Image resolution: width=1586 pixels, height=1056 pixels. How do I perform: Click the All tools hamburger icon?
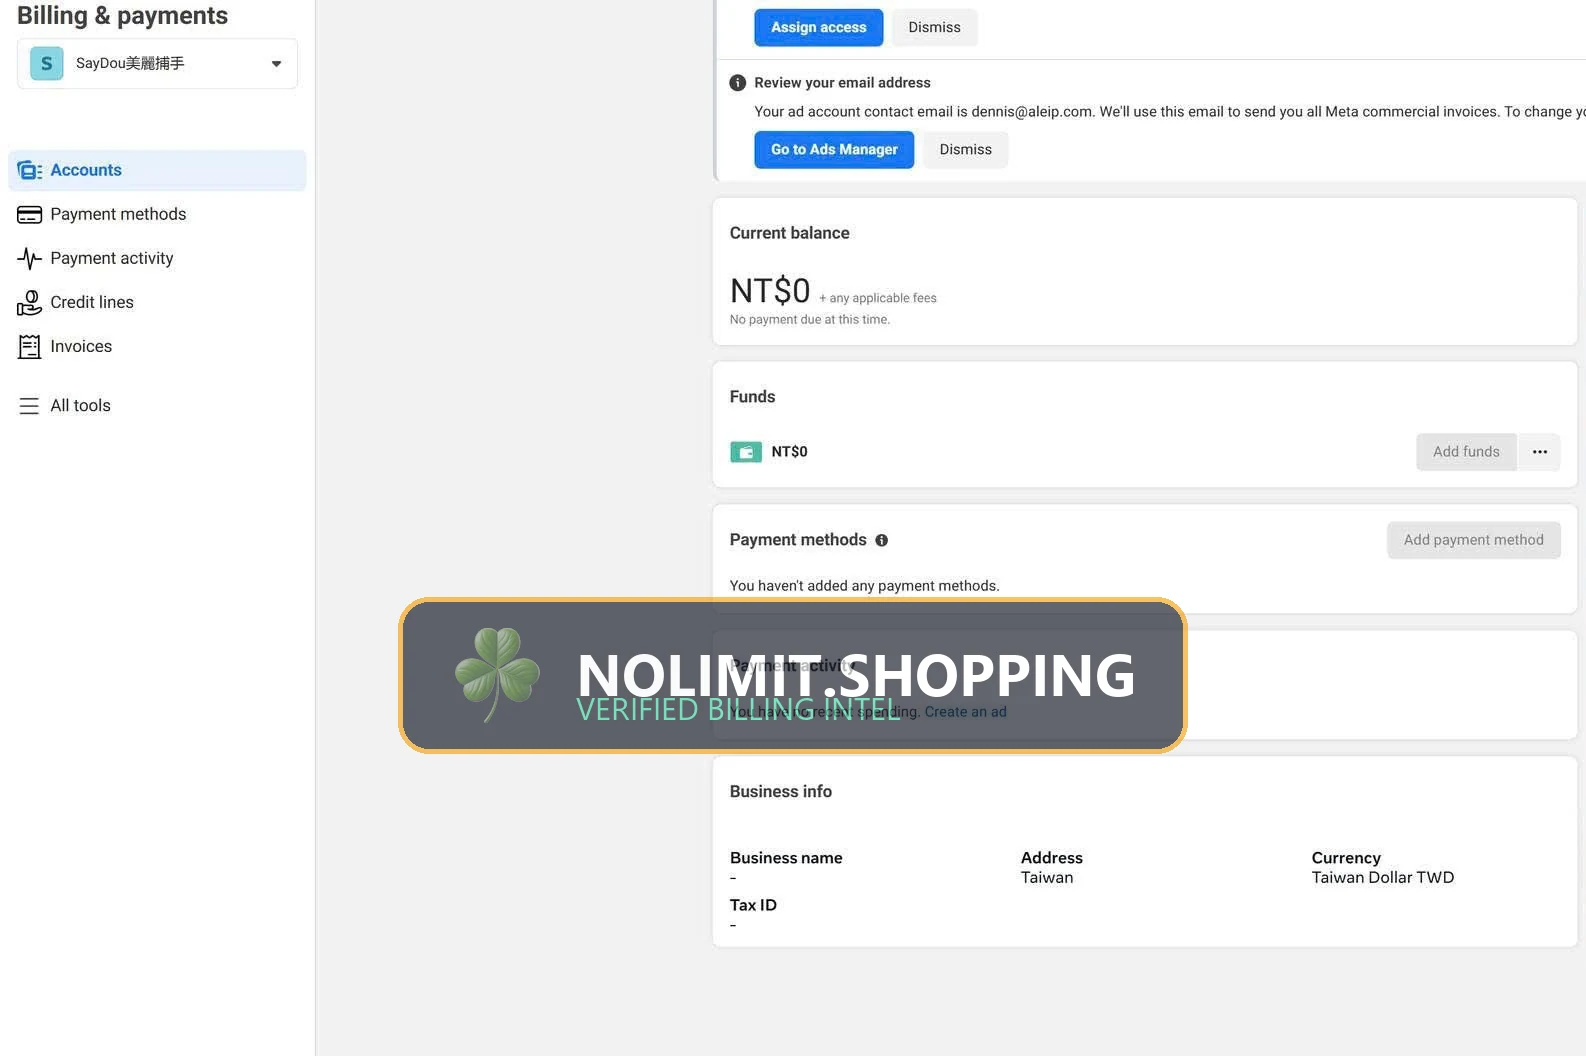(x=29, y=406)
